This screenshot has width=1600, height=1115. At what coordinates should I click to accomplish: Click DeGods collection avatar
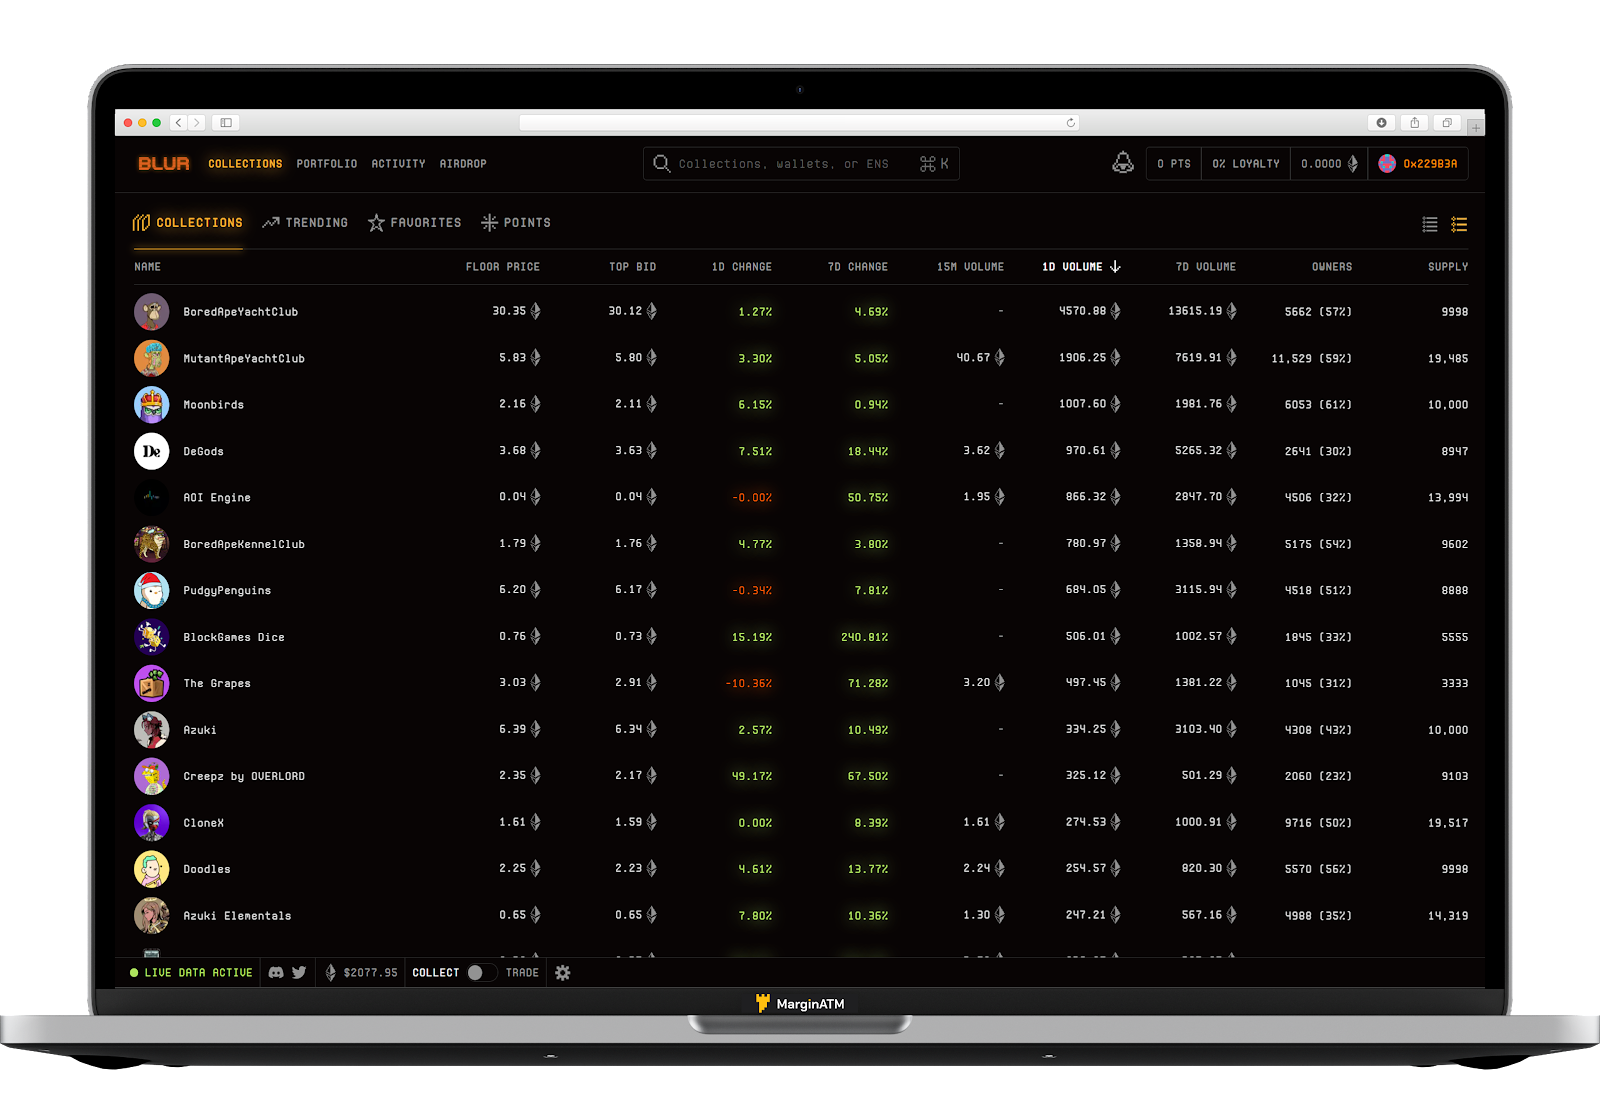pyautogui.click(x=152, y=451)
